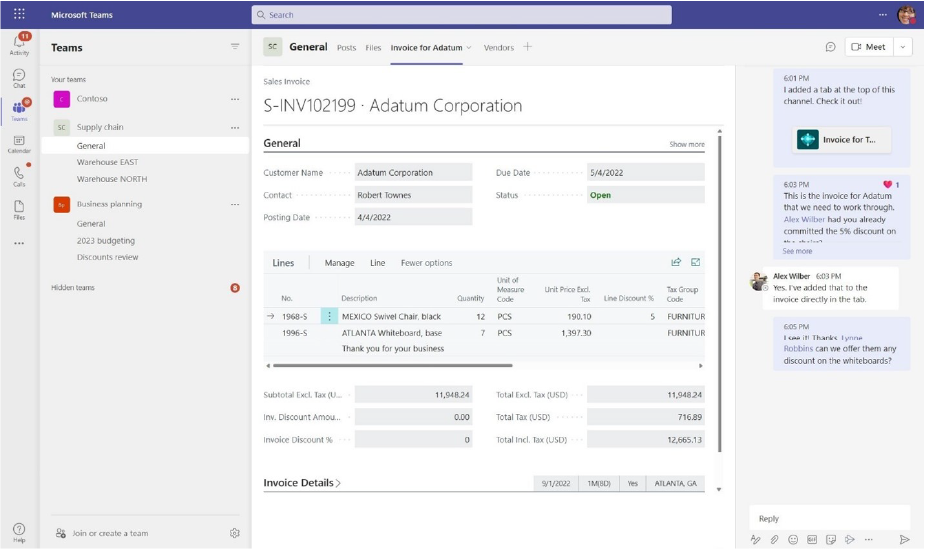Click the Due Date field

click(645, 173)
